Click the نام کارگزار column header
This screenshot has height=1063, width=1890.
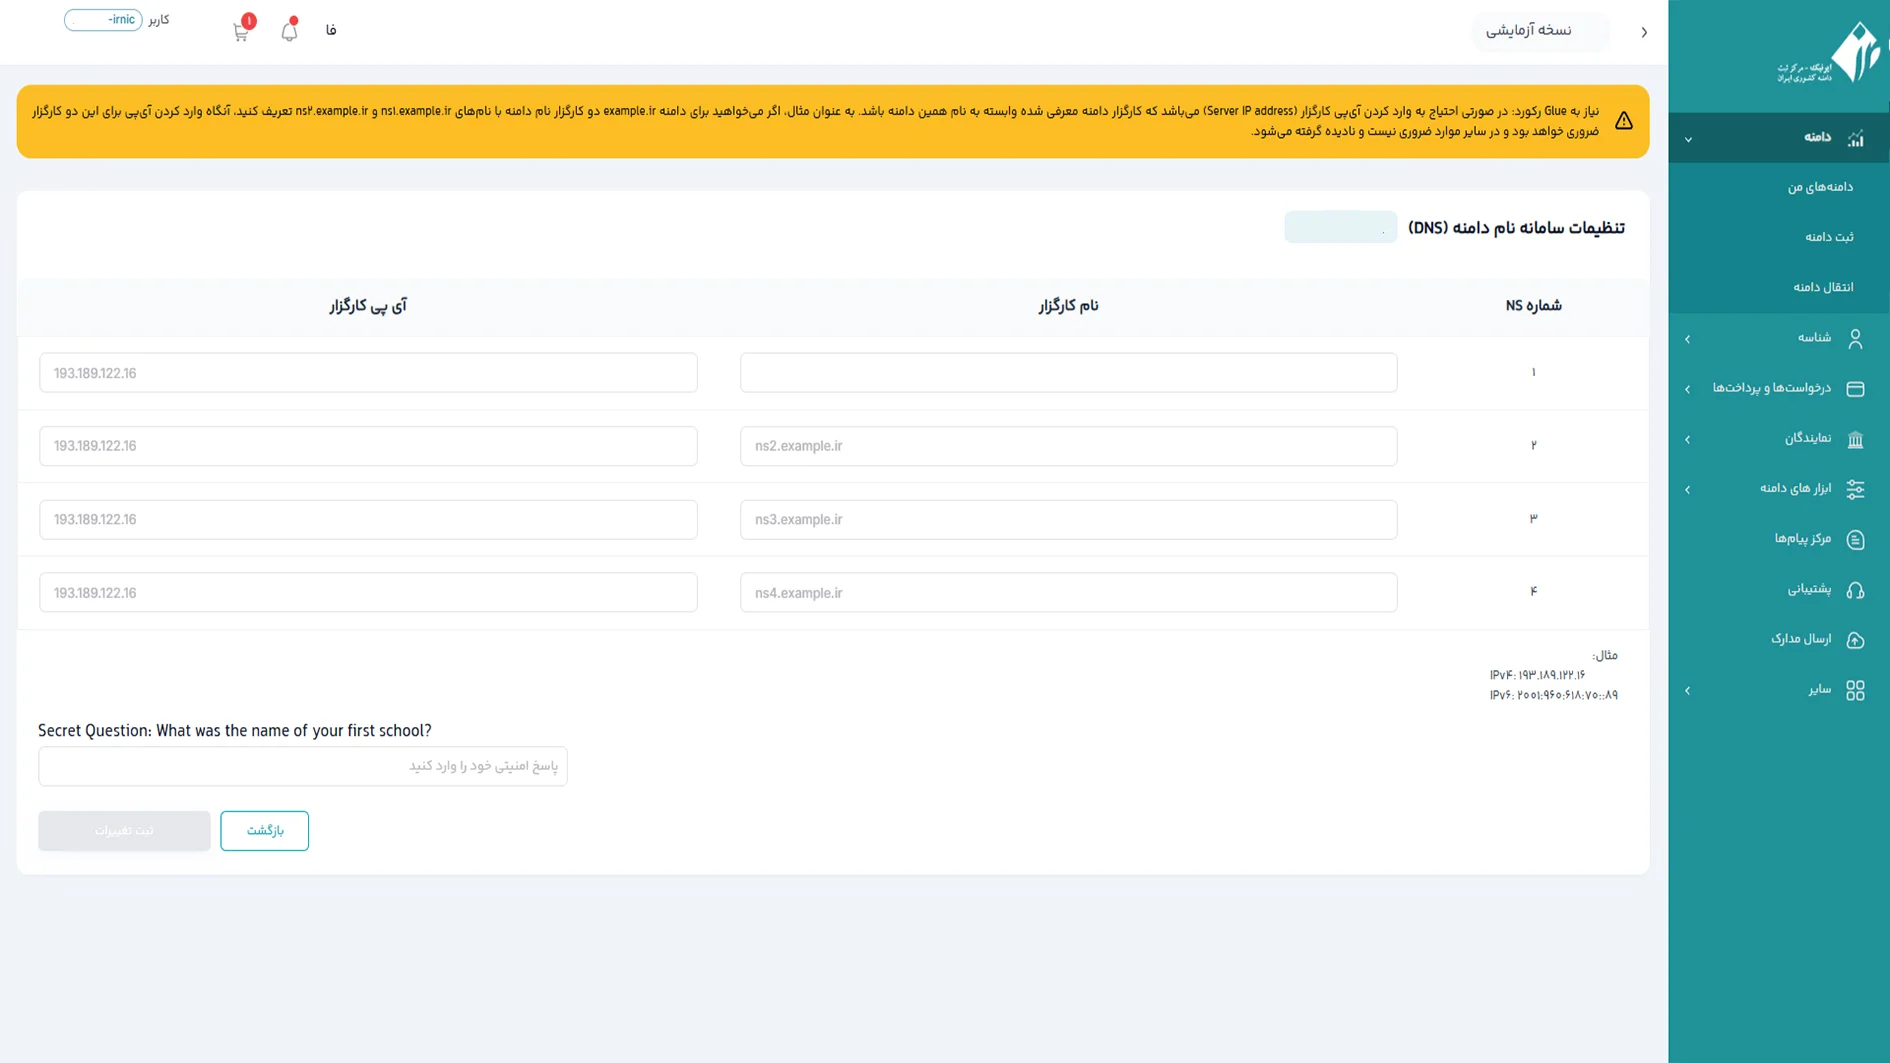click(1068, 306)
